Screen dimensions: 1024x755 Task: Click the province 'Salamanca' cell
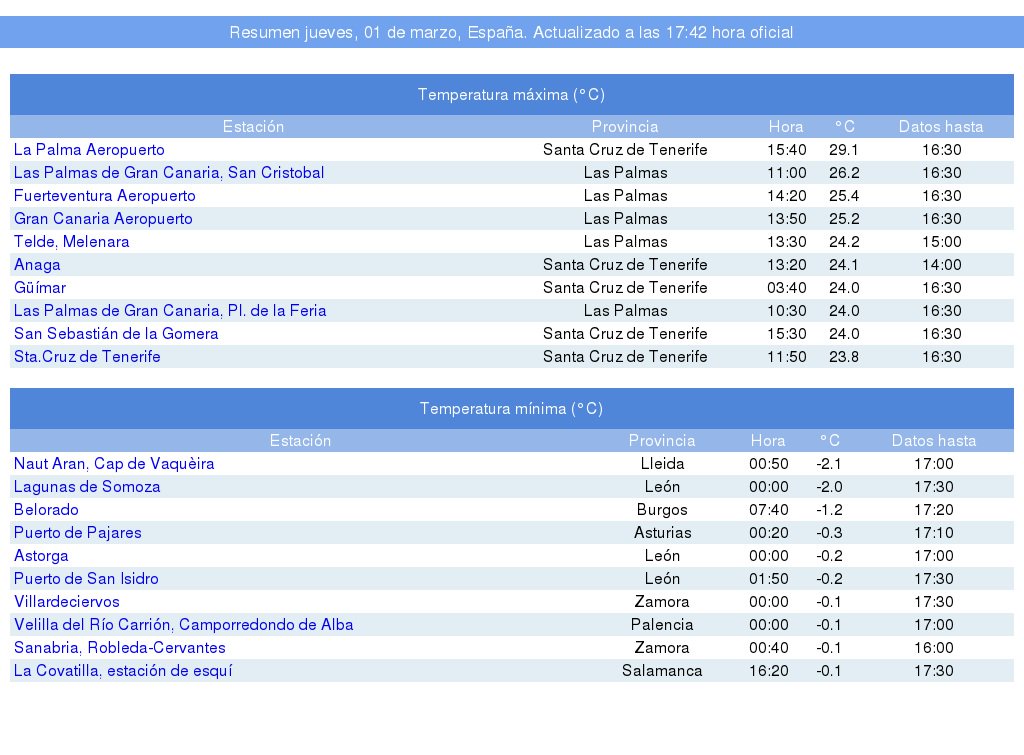pos(662,671)
